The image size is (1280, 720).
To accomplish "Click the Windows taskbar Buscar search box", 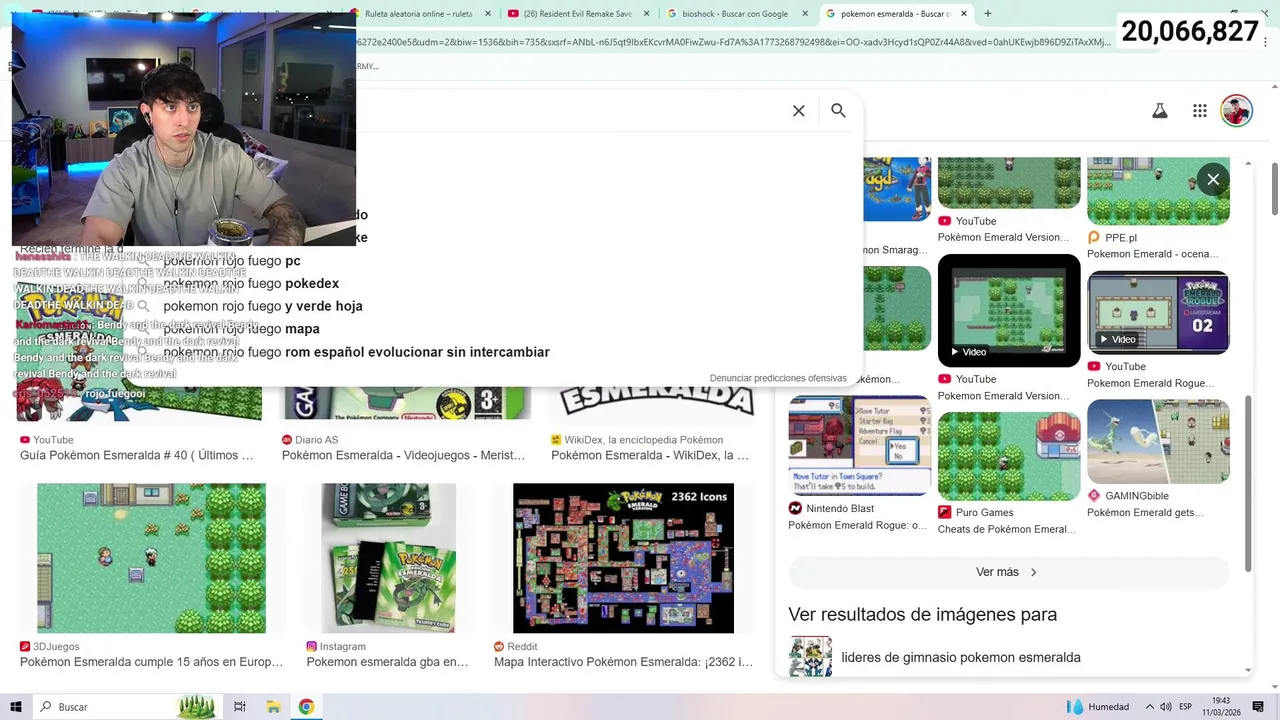I will [127, 707].
